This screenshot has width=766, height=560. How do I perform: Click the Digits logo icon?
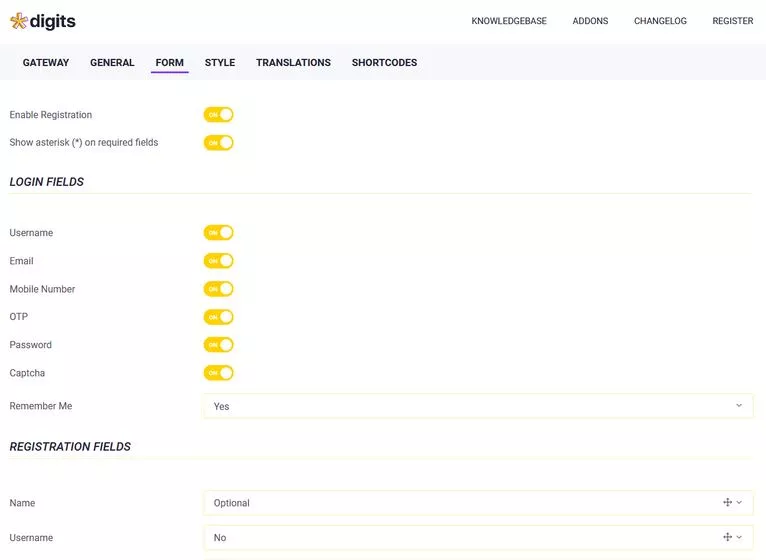[x=18, y=21]
